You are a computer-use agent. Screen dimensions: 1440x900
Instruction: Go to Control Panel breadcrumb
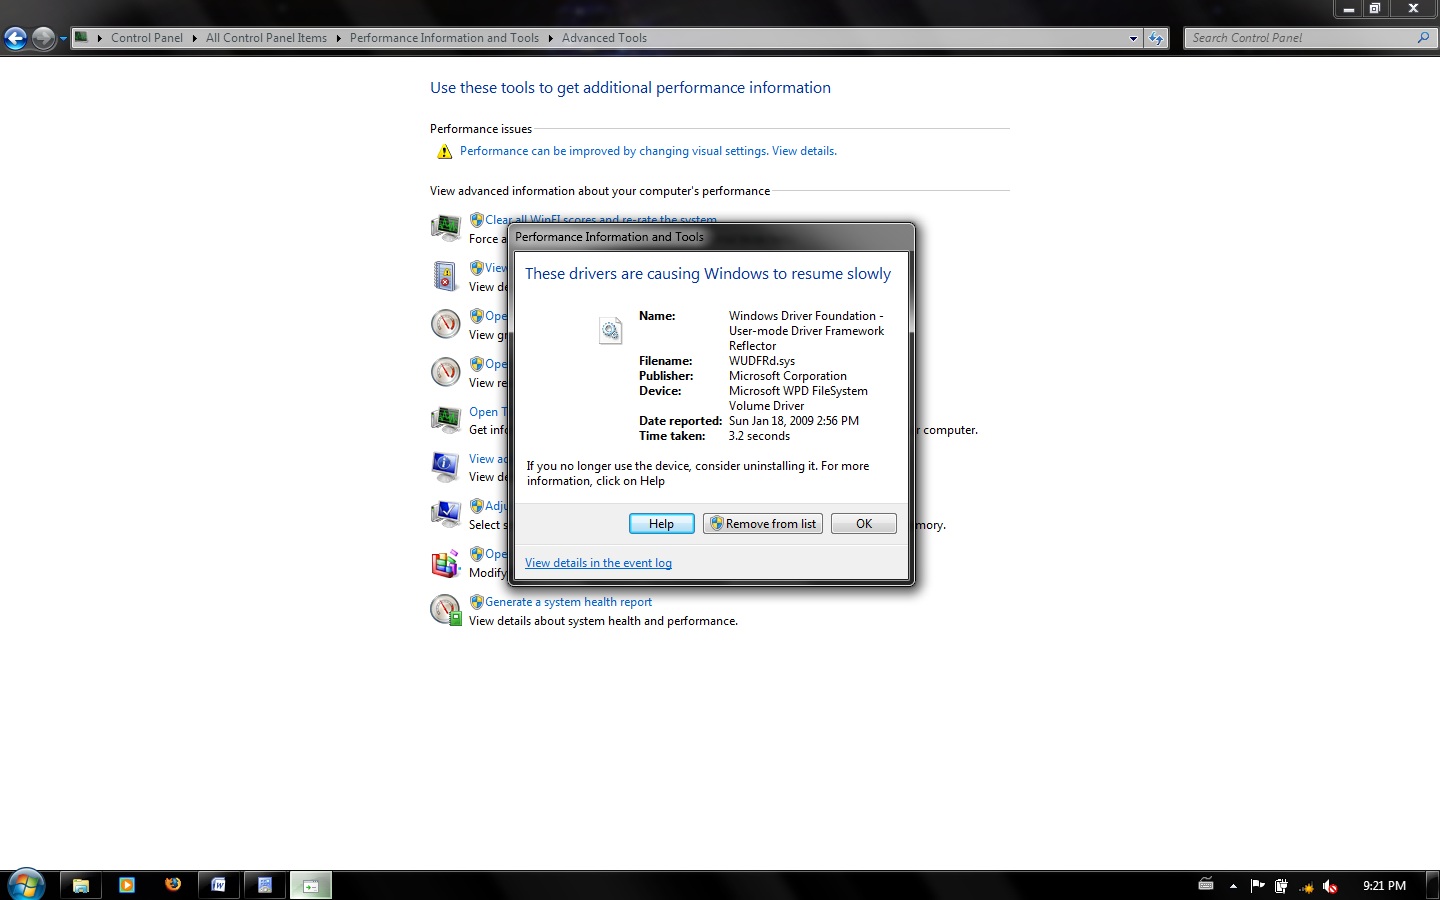click(x=147, y=38)
